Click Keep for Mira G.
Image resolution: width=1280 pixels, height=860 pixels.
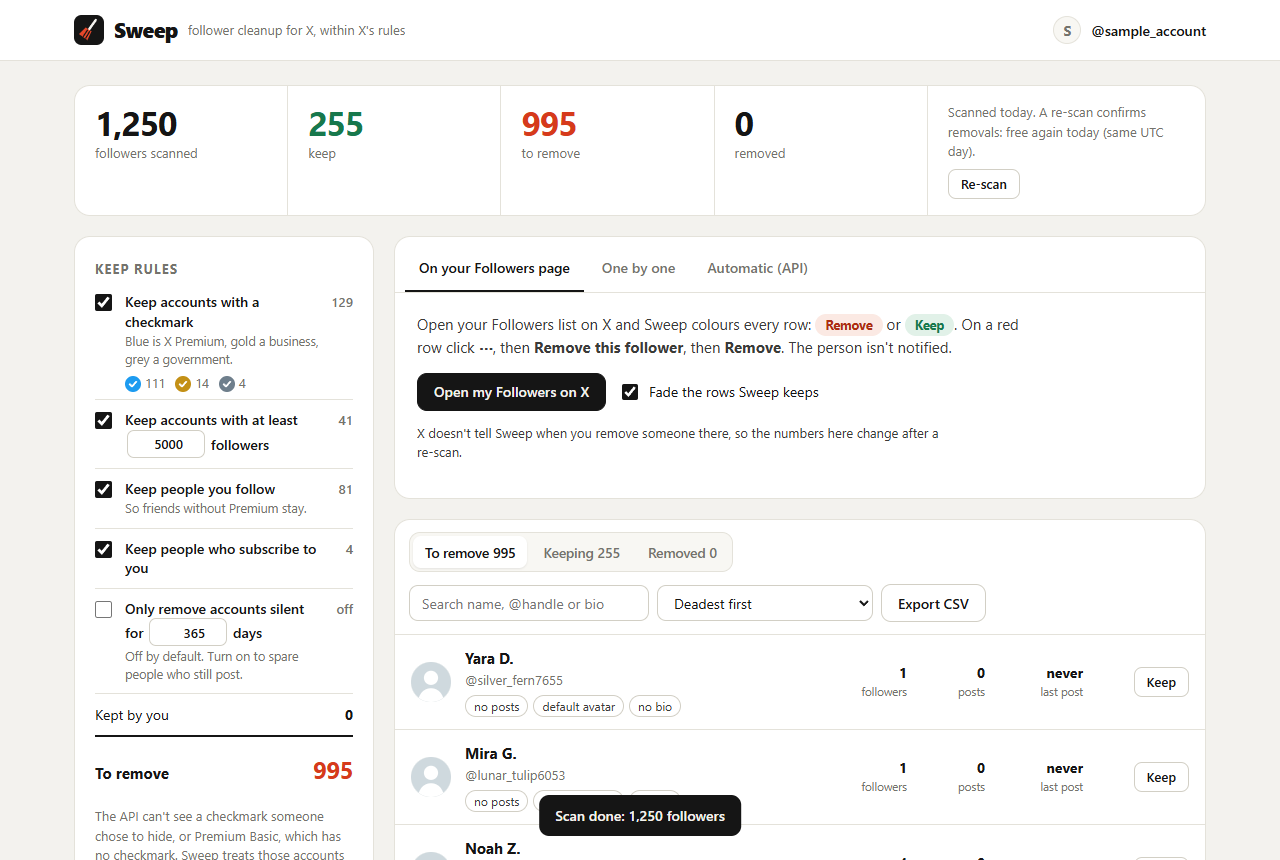[x=1161, y=777]
